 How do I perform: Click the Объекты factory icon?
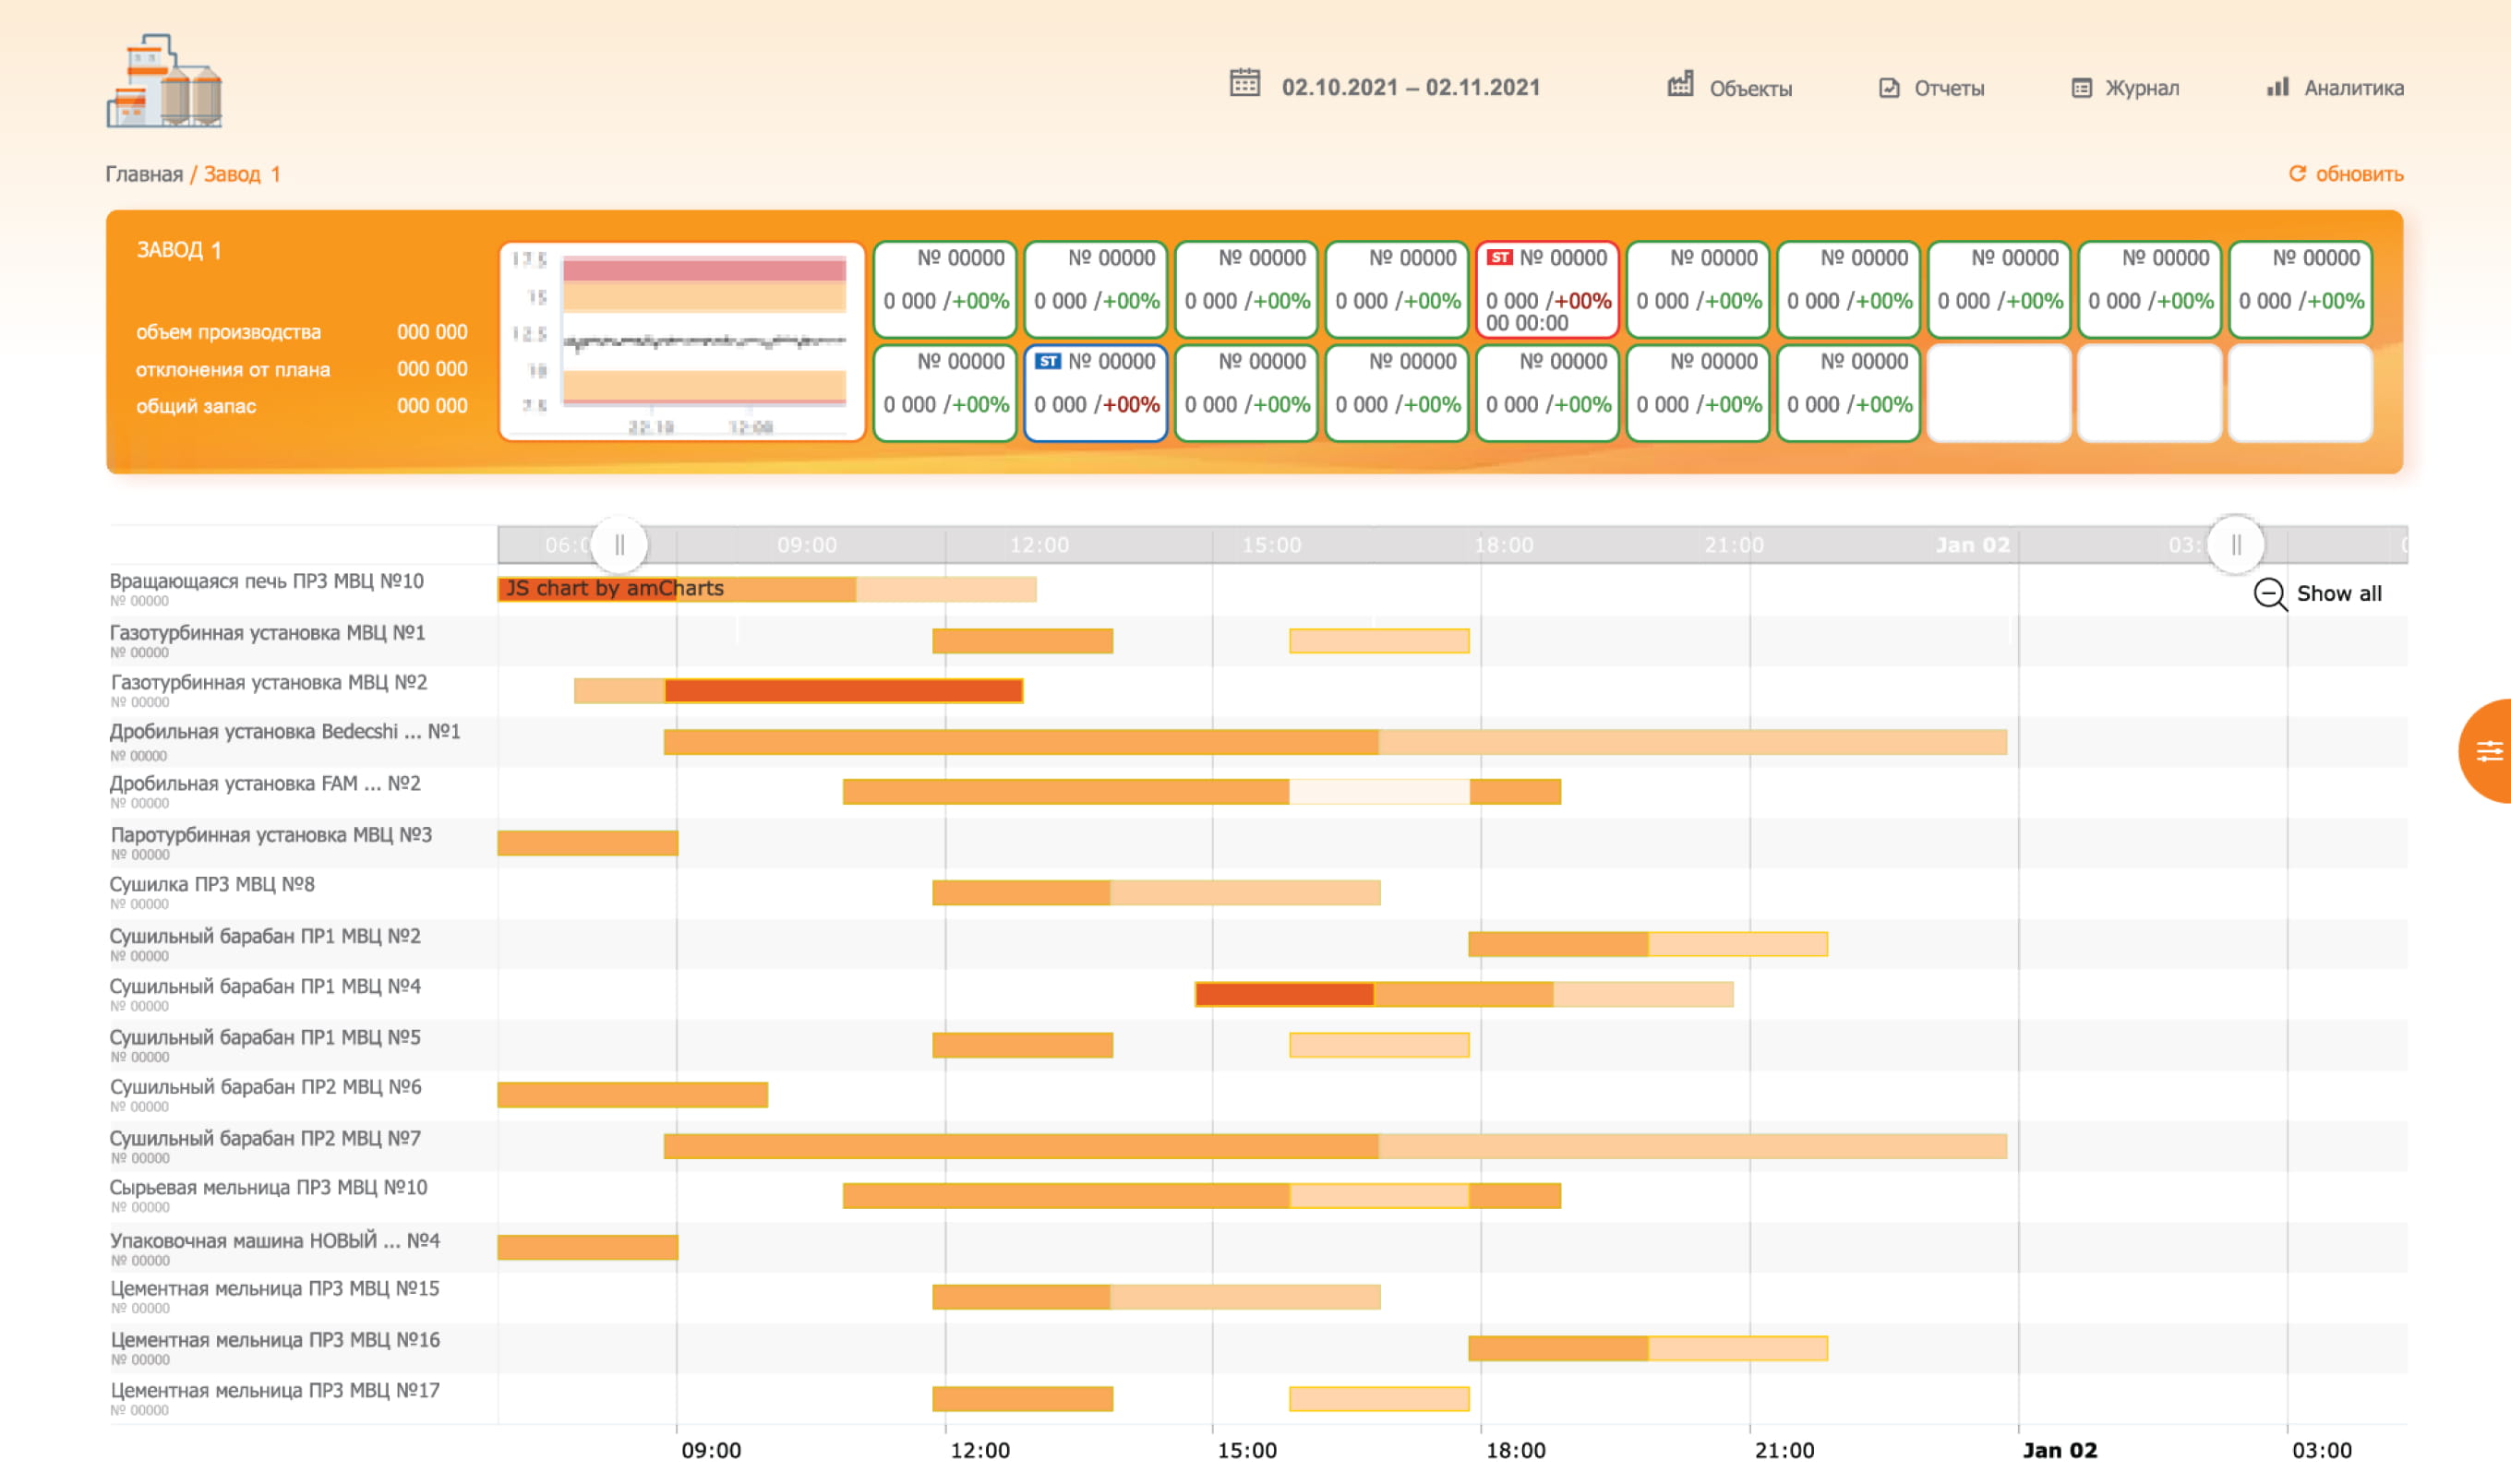coord(1680,85)
